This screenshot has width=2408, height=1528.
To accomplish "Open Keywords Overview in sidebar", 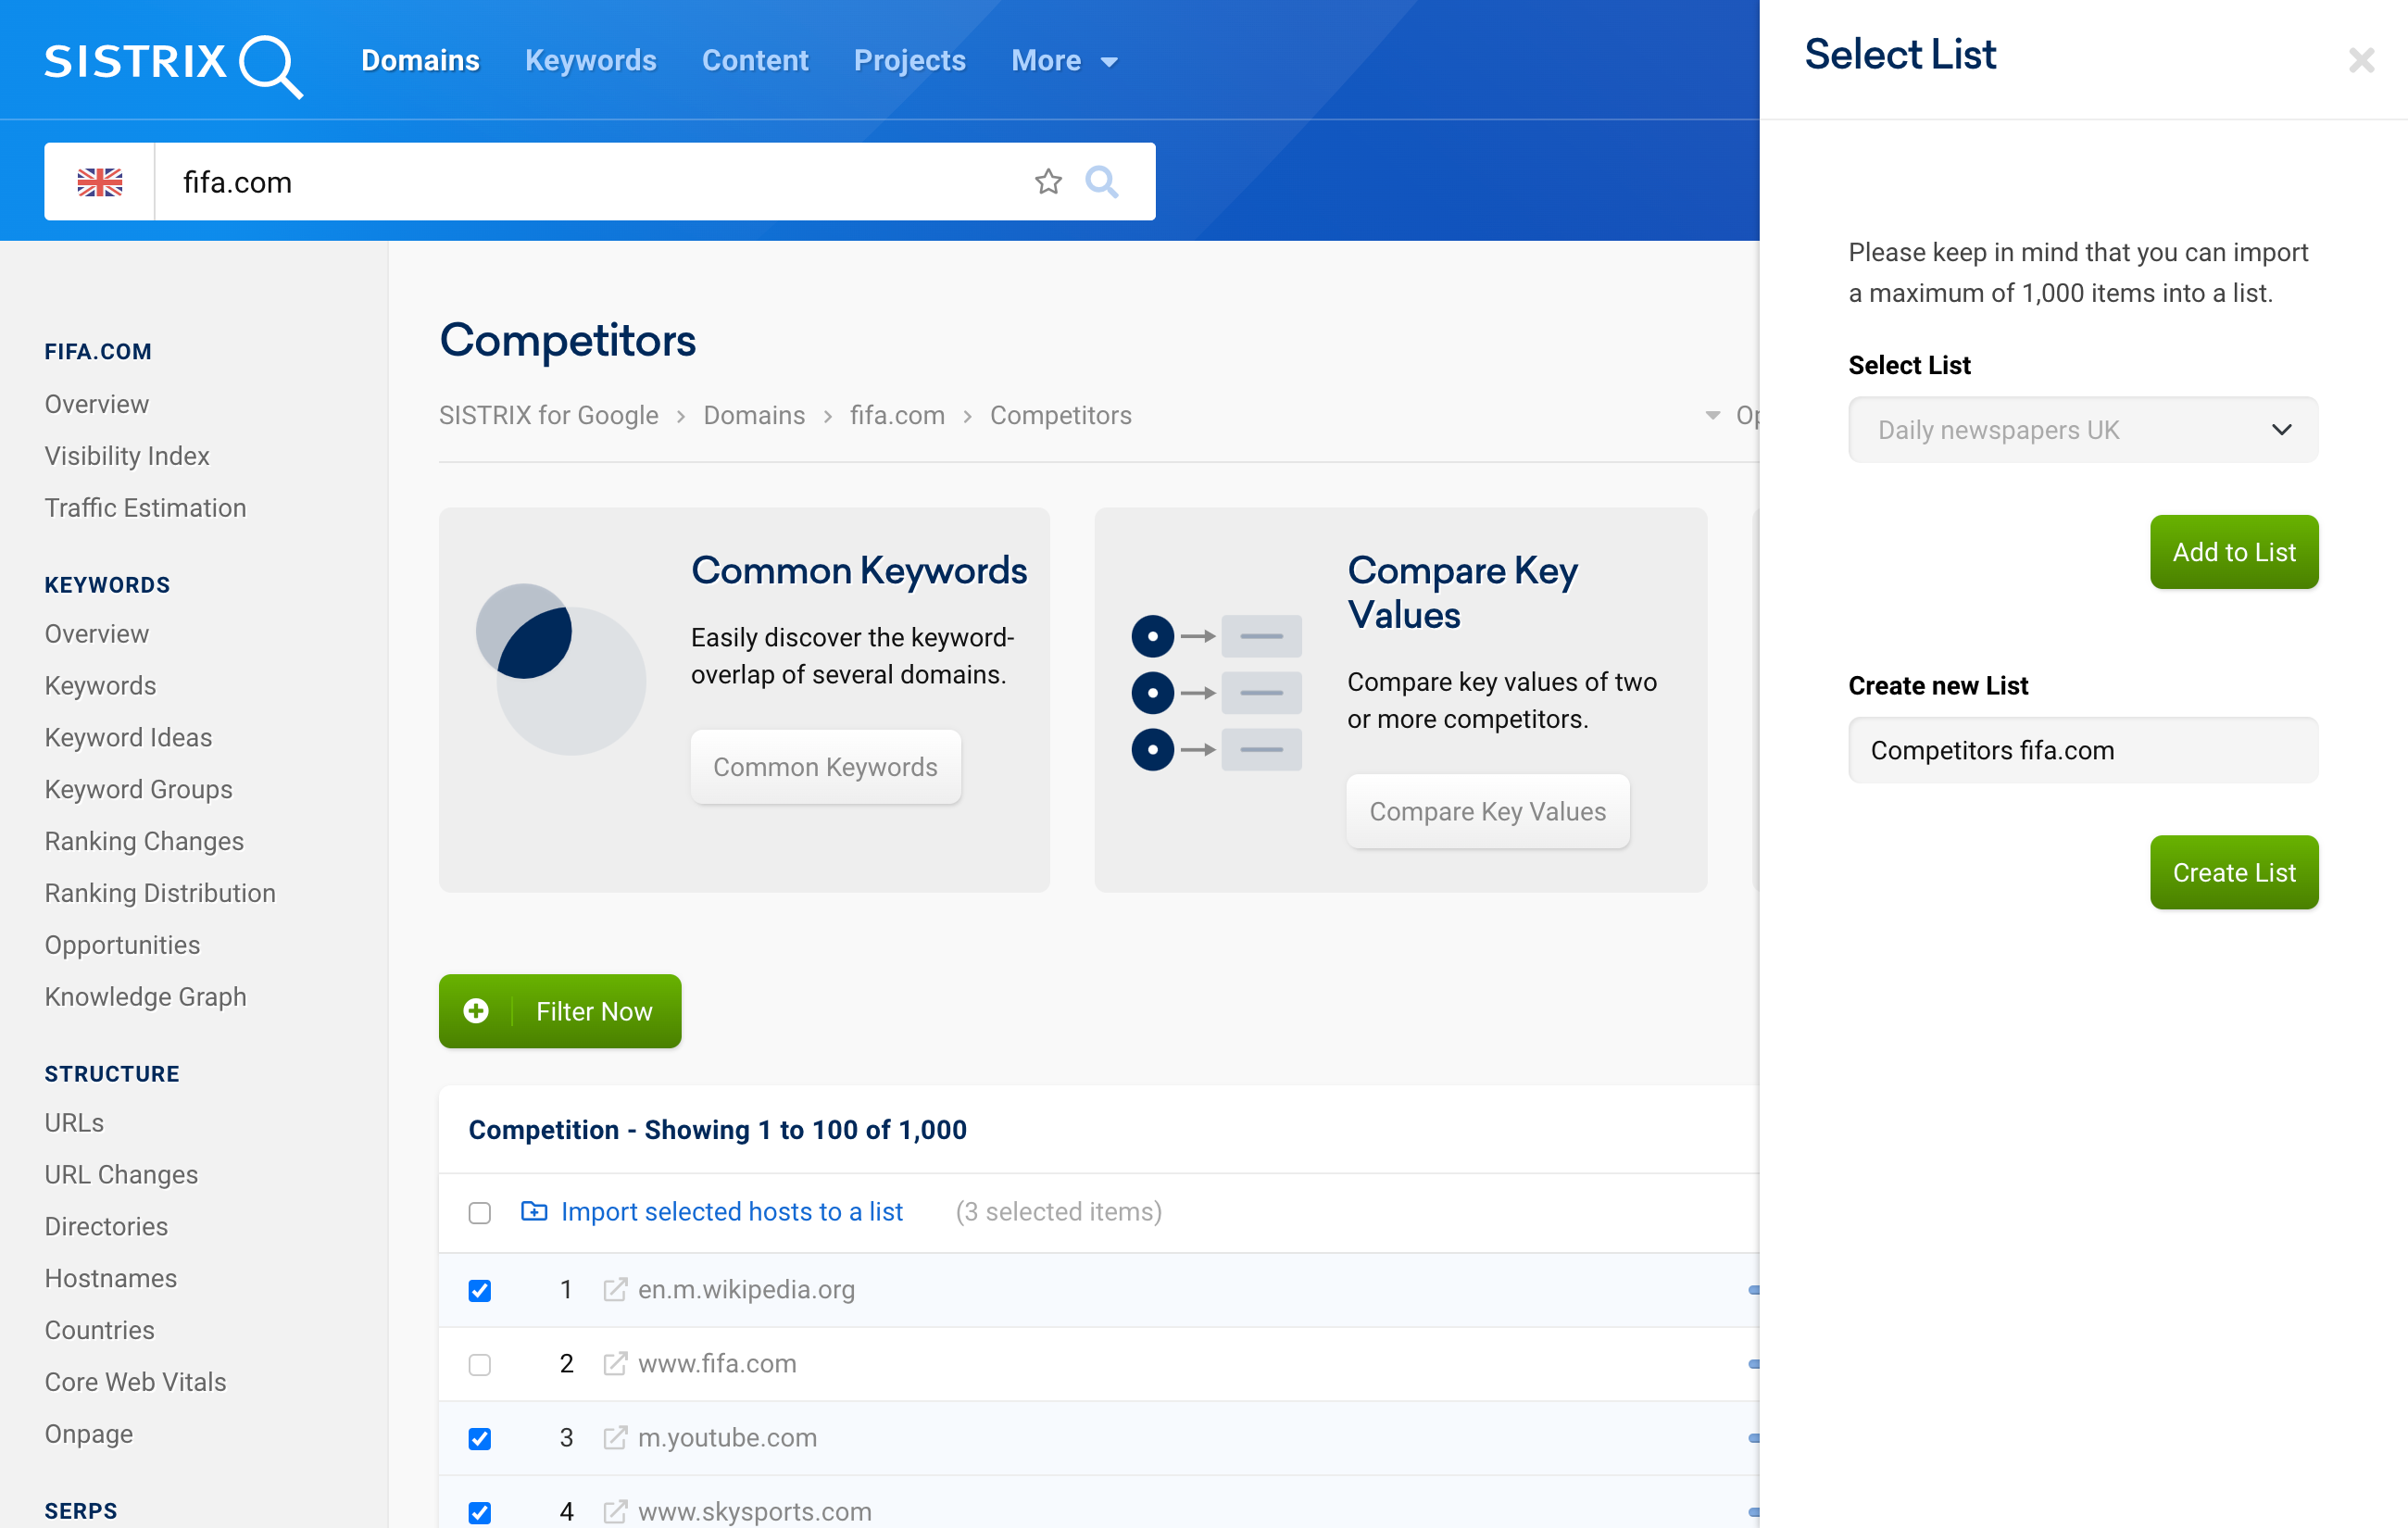I will click(97, 634).
